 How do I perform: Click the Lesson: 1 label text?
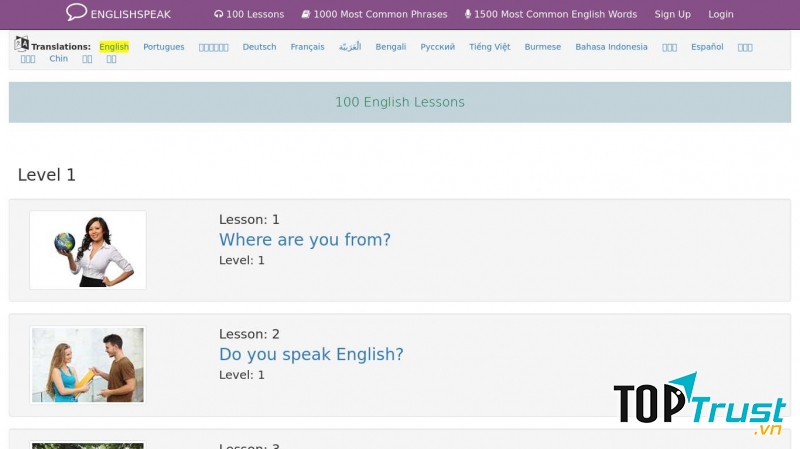coord(249,219)
